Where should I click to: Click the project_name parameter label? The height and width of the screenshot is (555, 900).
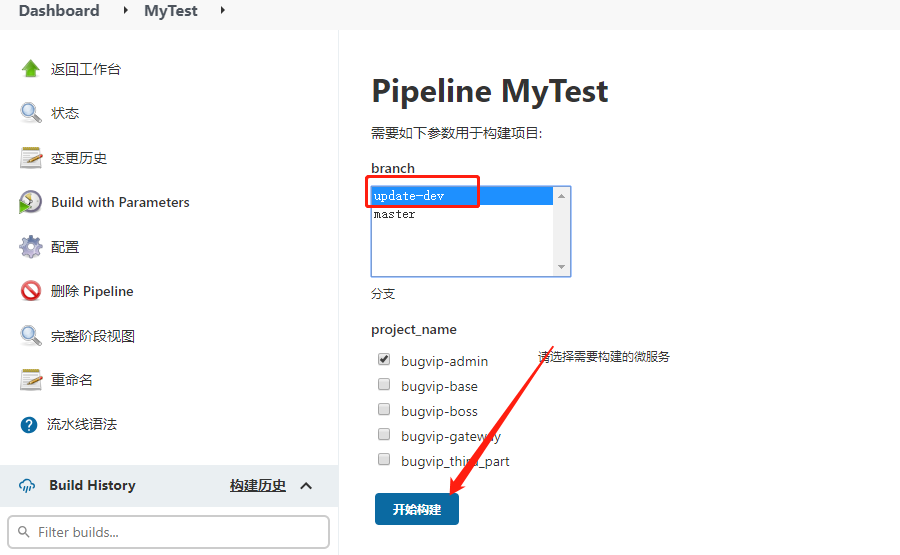point(414,329)
